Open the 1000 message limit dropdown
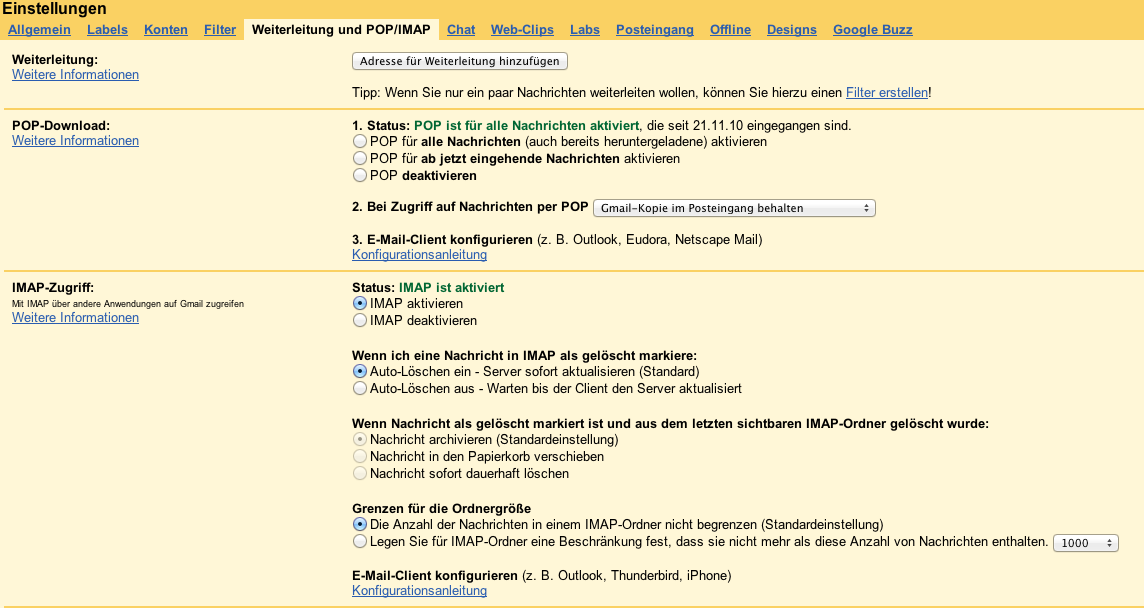The height and width of the screenshot is (608, 1144). coord(1086,543)
